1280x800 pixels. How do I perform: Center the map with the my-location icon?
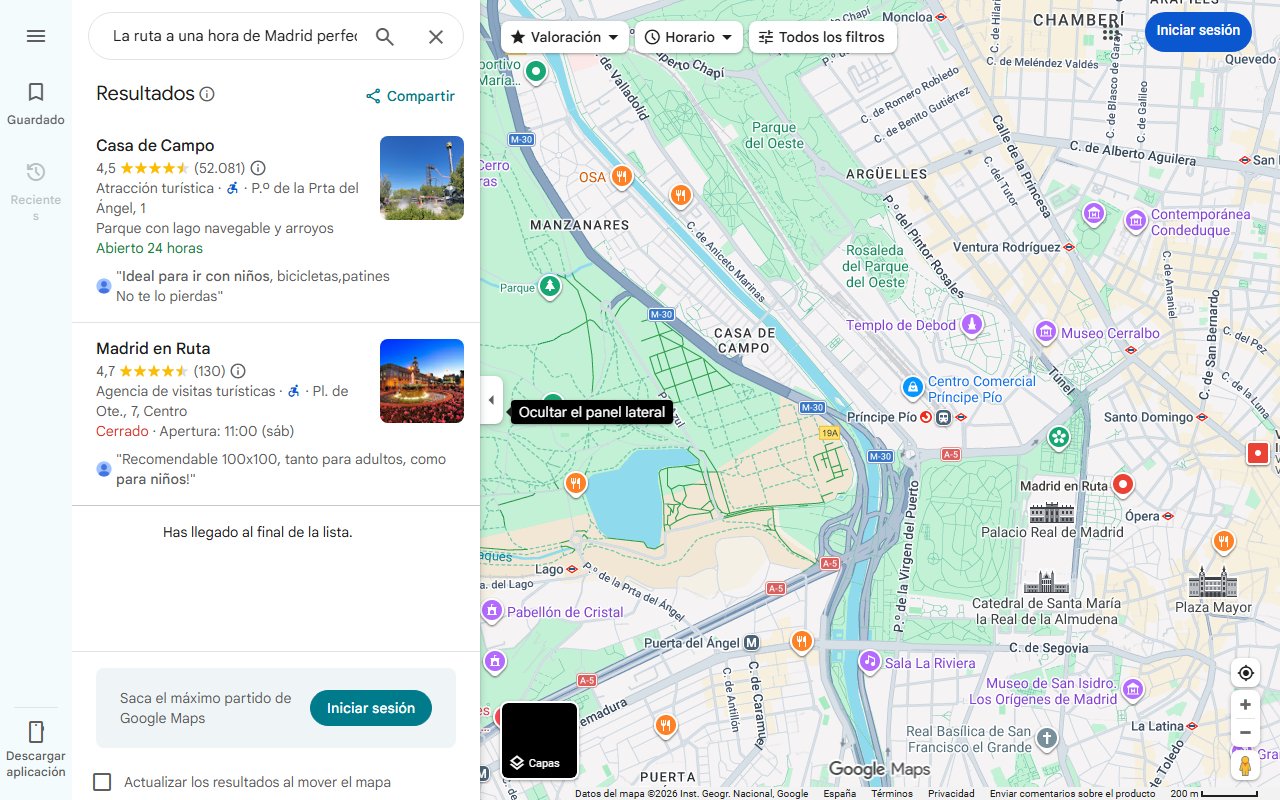point(1245,673)
